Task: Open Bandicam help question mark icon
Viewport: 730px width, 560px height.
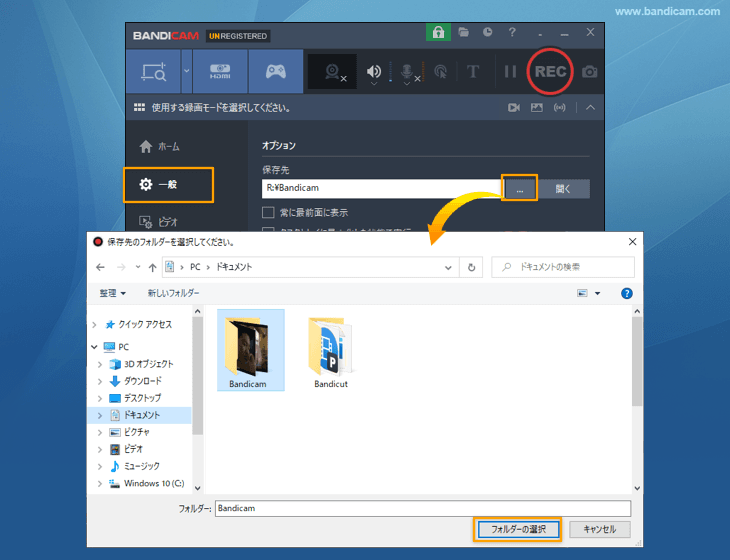Action: point(512,32)
